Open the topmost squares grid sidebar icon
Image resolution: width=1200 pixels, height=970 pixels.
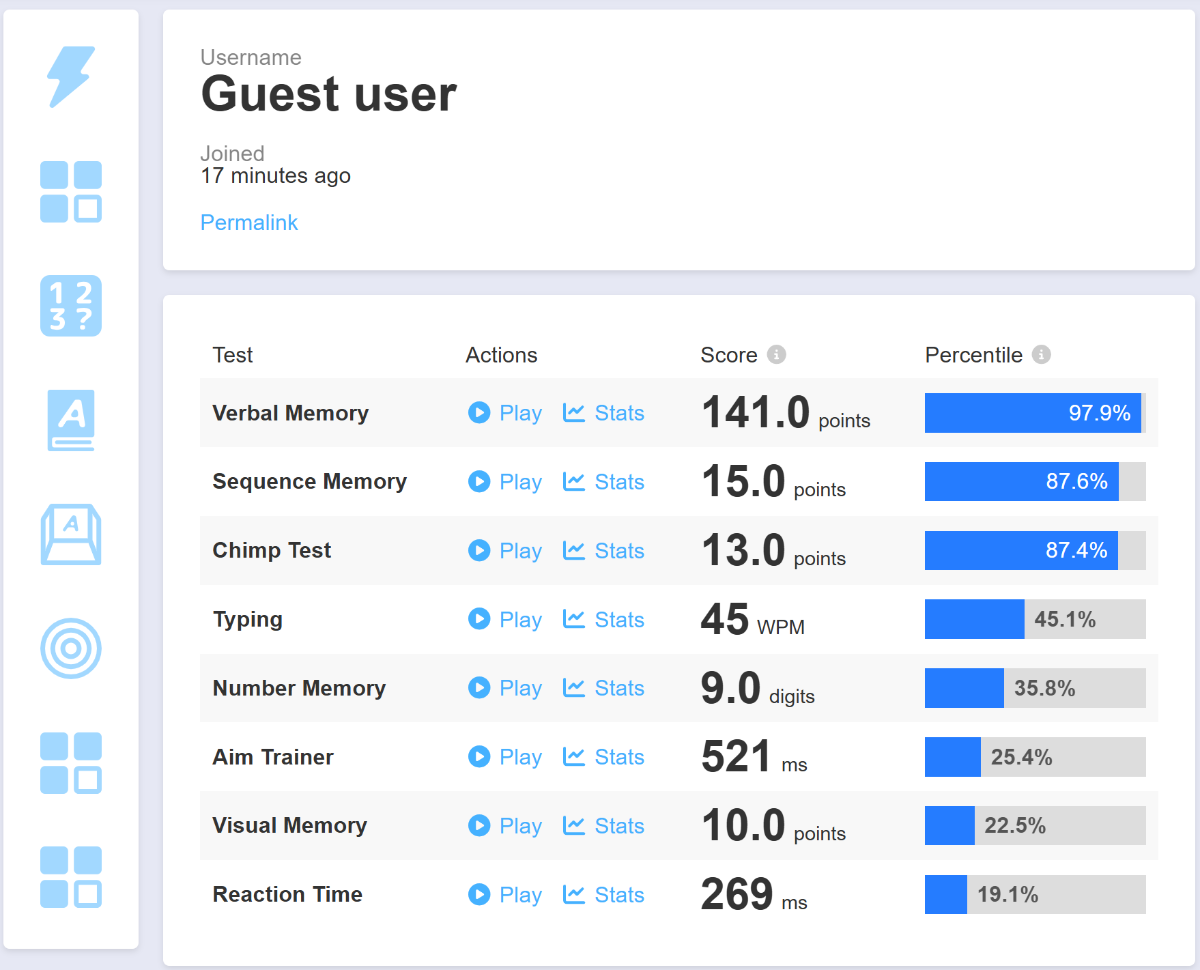click(71, 191)
